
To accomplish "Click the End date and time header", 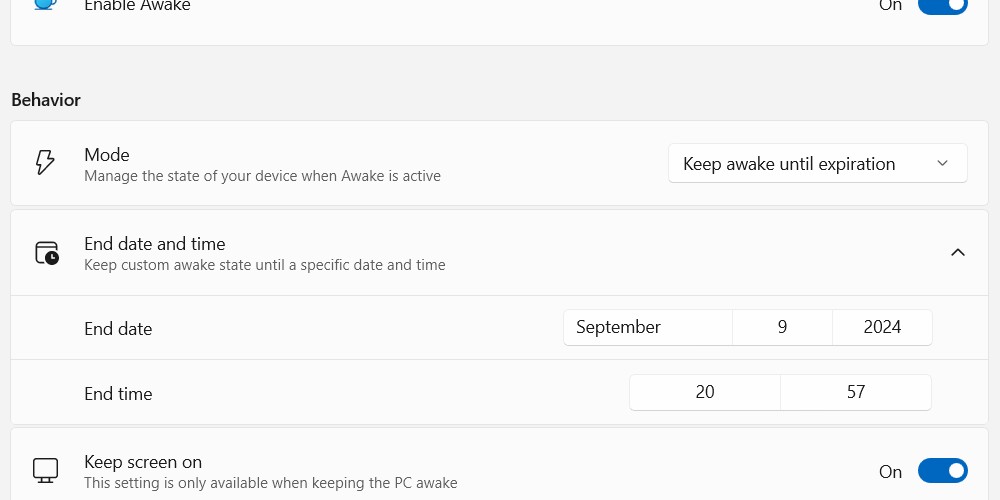I will click(155, 244).
